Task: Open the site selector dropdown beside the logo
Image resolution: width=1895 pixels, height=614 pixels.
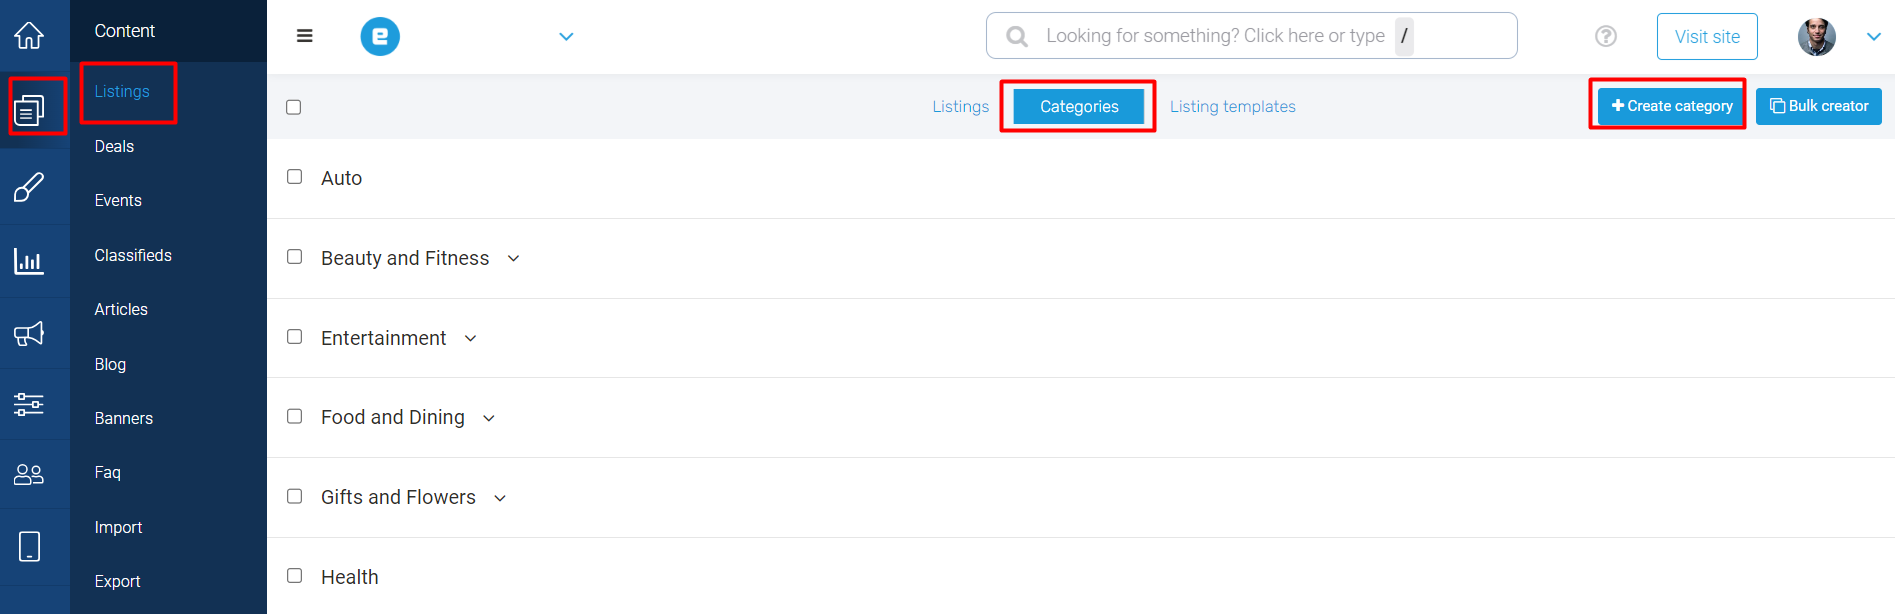Action: pos(566,37)
